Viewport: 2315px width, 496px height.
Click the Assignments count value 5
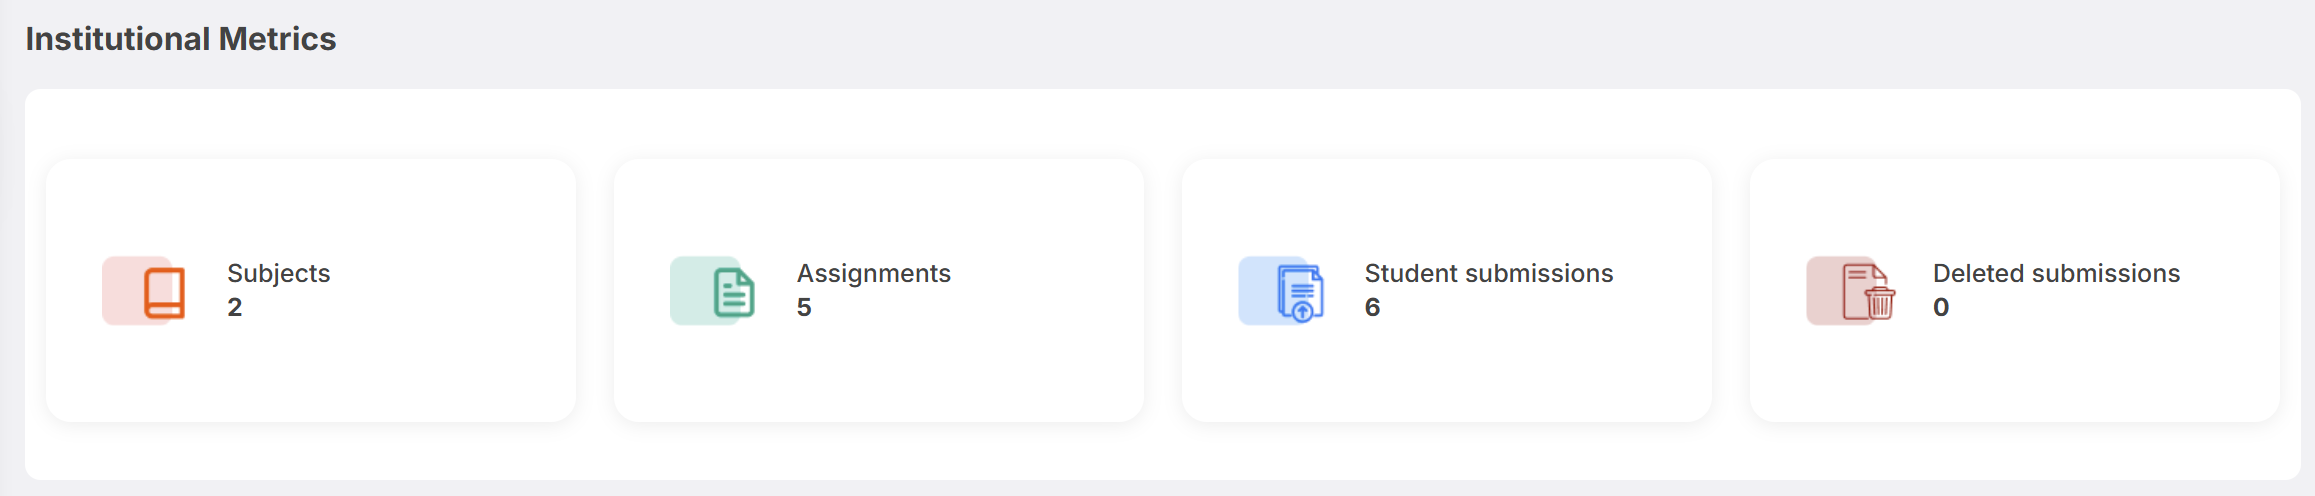point(804,307)
